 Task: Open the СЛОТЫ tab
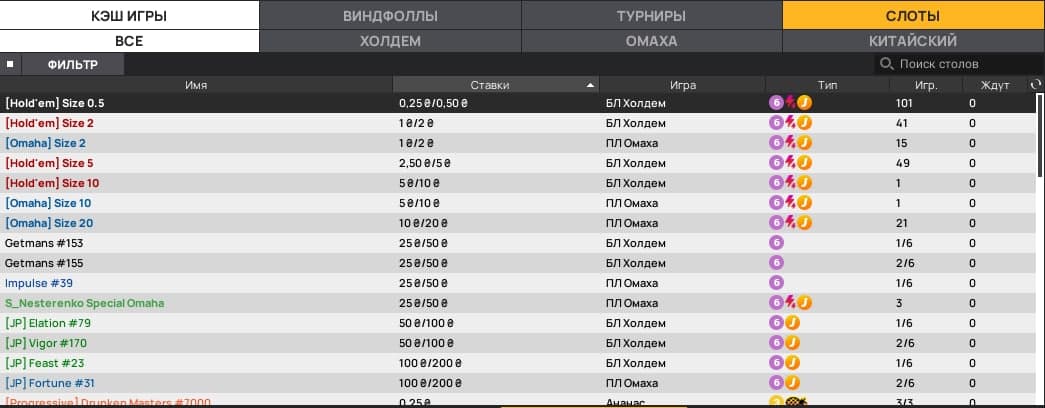[x=912, y=16]
